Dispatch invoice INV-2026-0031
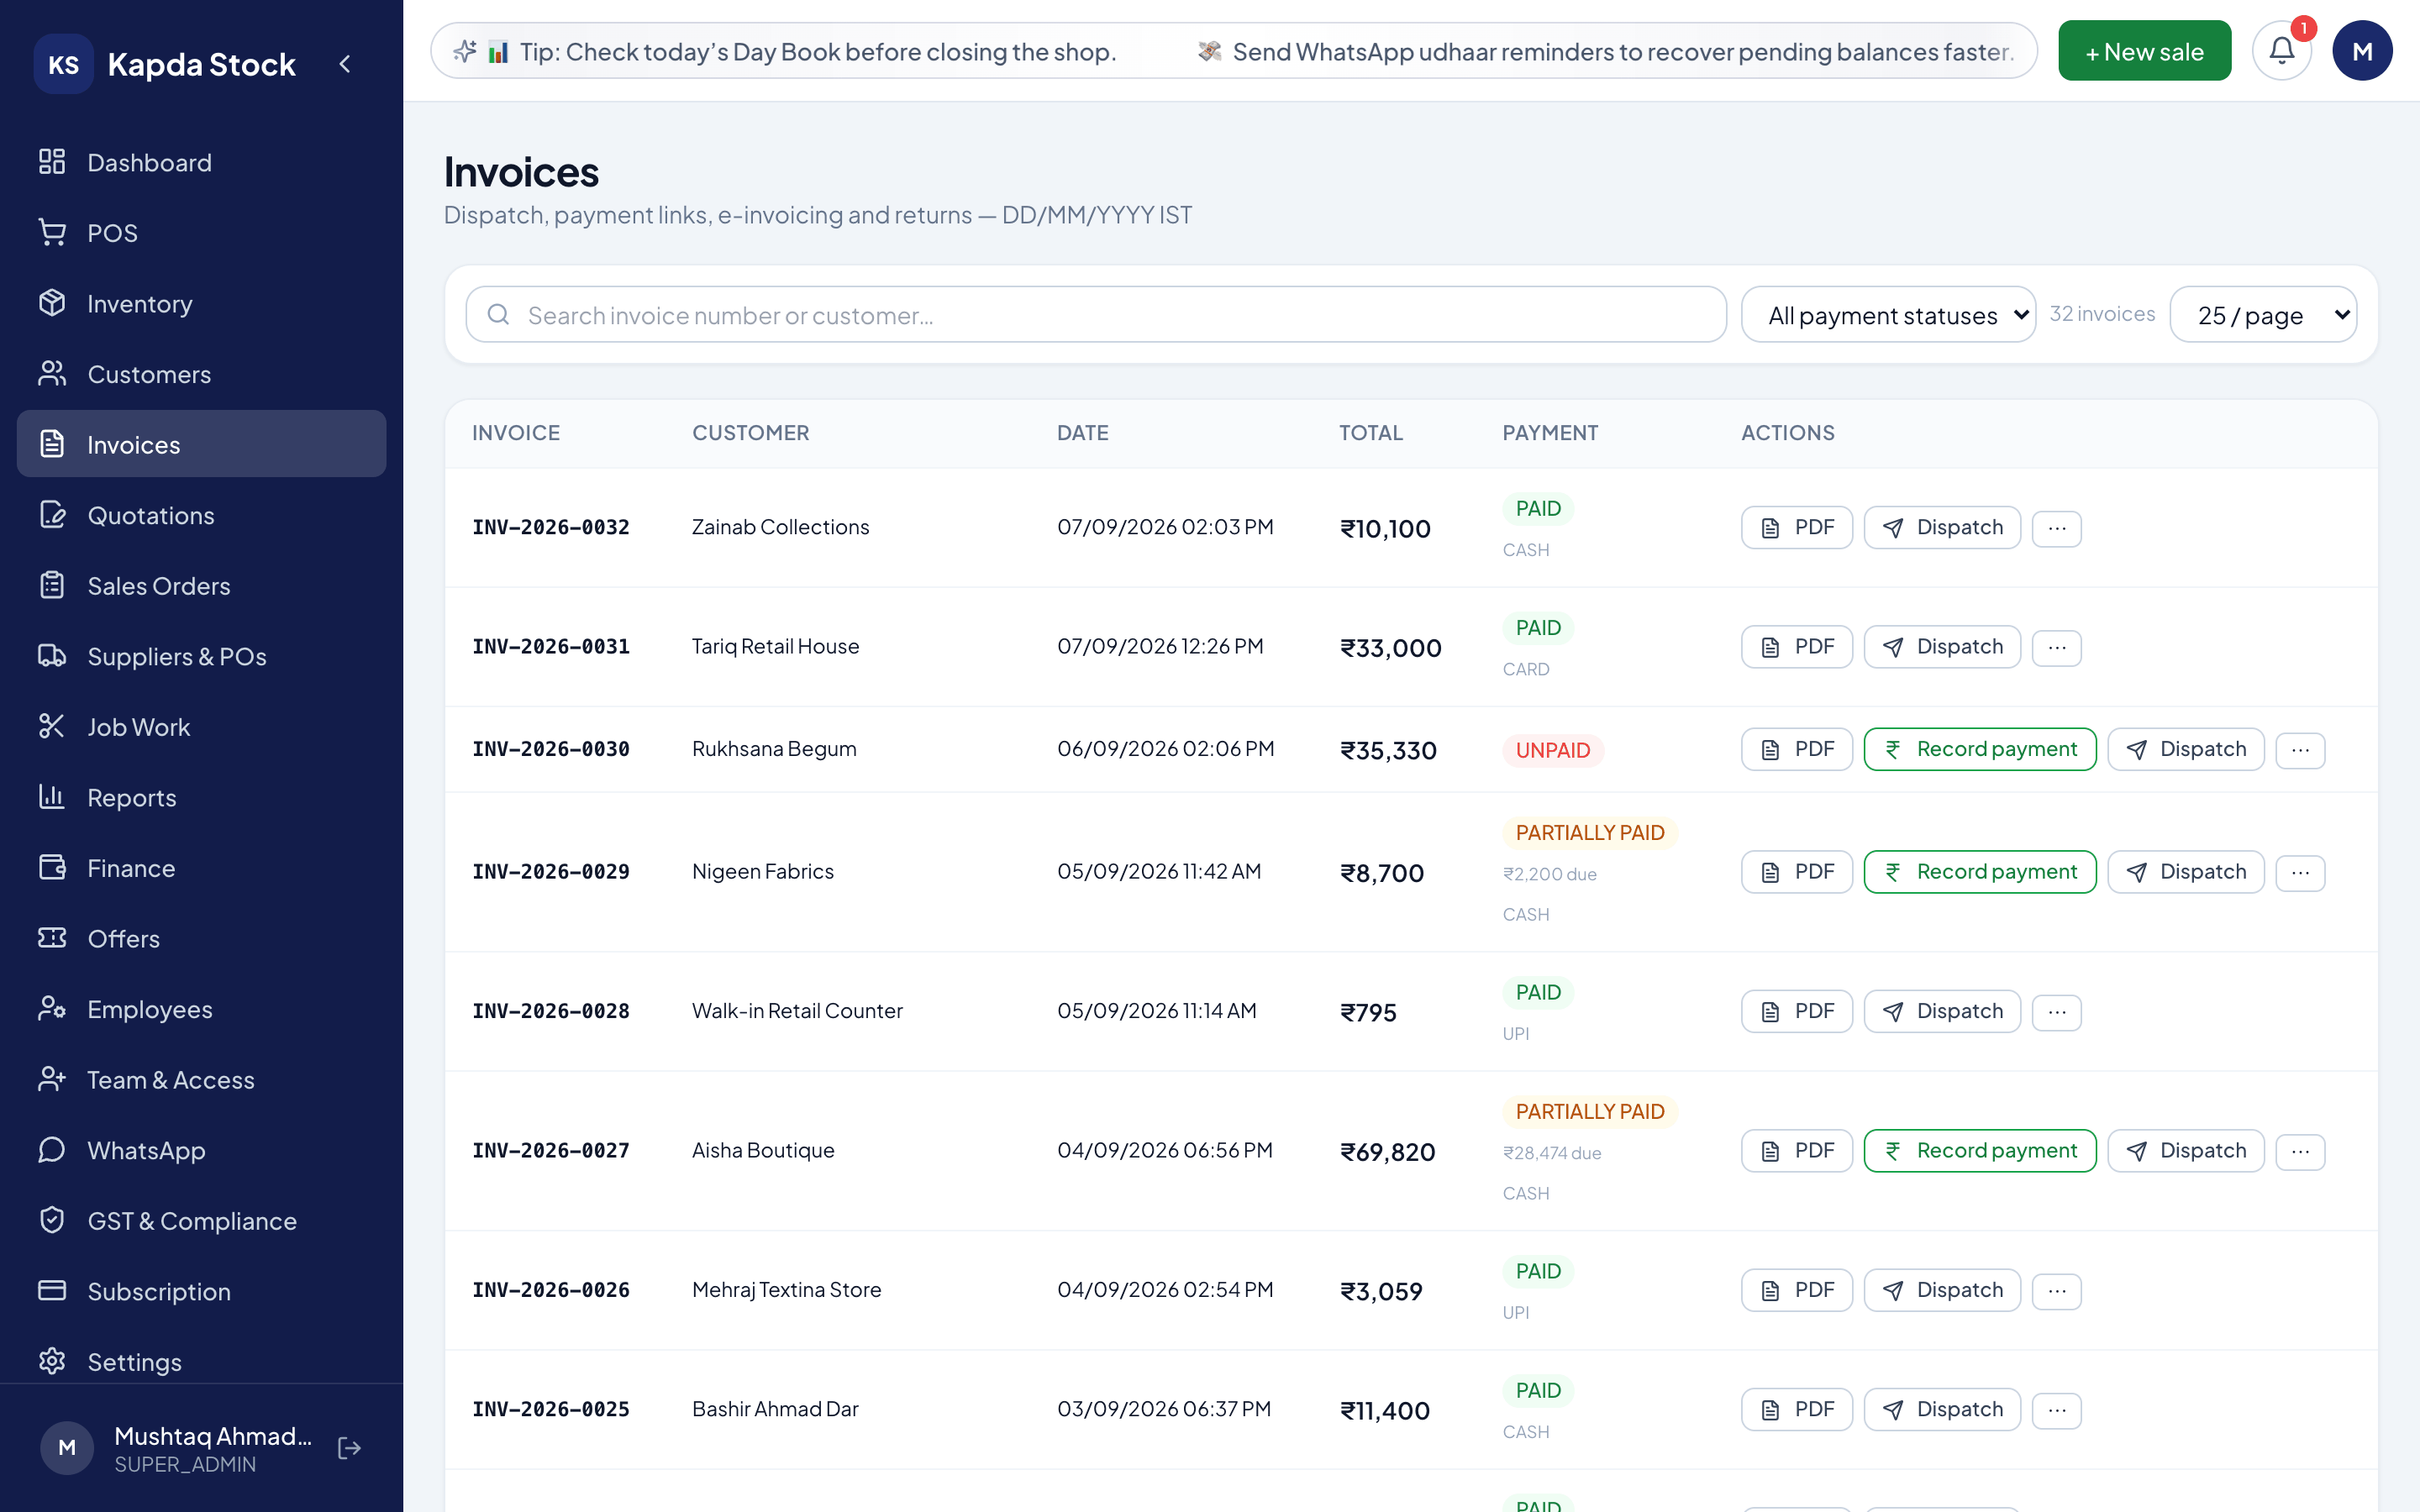2420x1512 pixels. tap(1942, 646)
